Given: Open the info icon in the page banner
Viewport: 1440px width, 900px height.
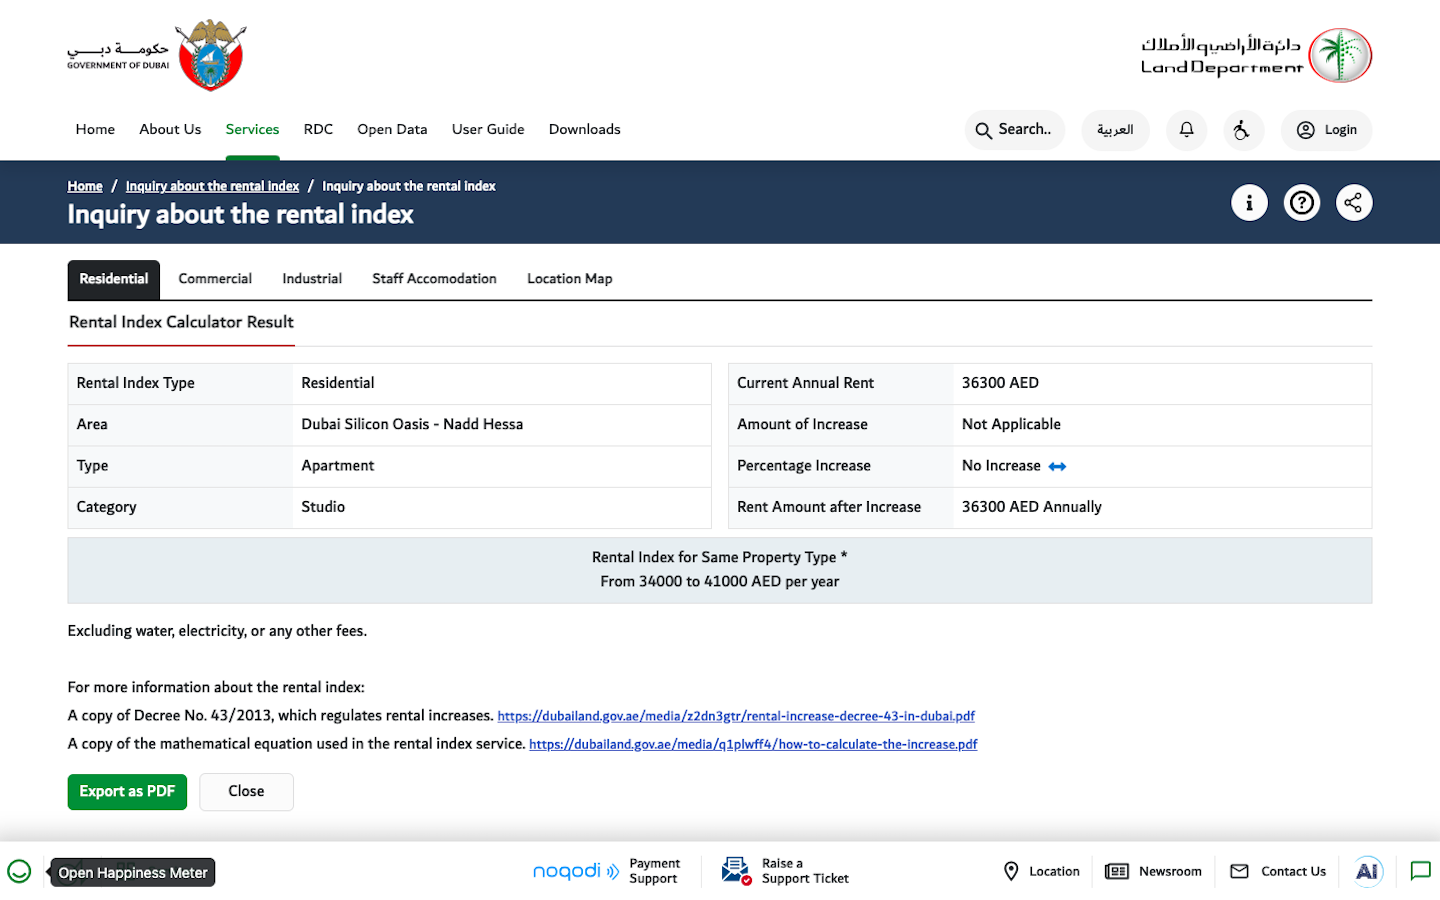Looking at the screenshot, I should point(1249,202).
